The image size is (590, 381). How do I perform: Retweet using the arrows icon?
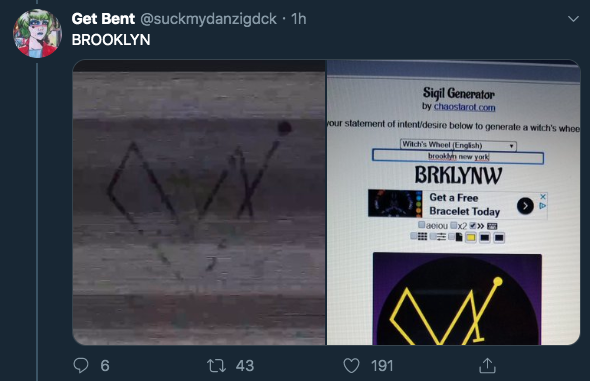pyautogui.click(x=216, y=366)
